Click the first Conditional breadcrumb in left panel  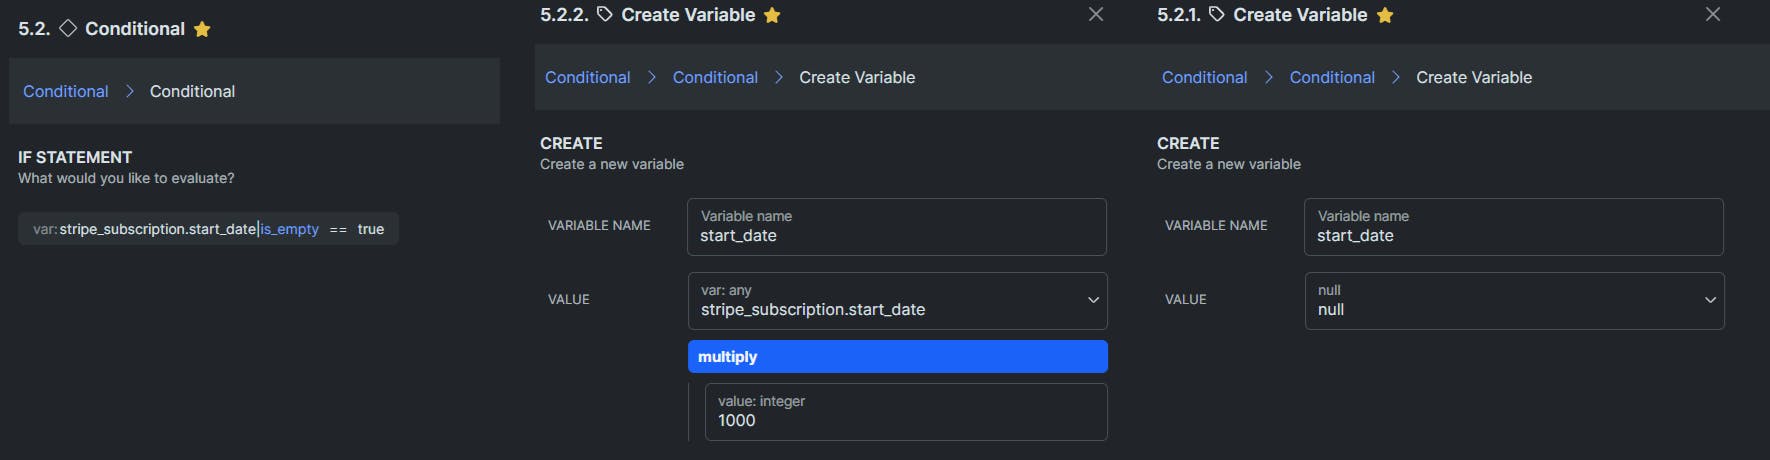[66, 91]
